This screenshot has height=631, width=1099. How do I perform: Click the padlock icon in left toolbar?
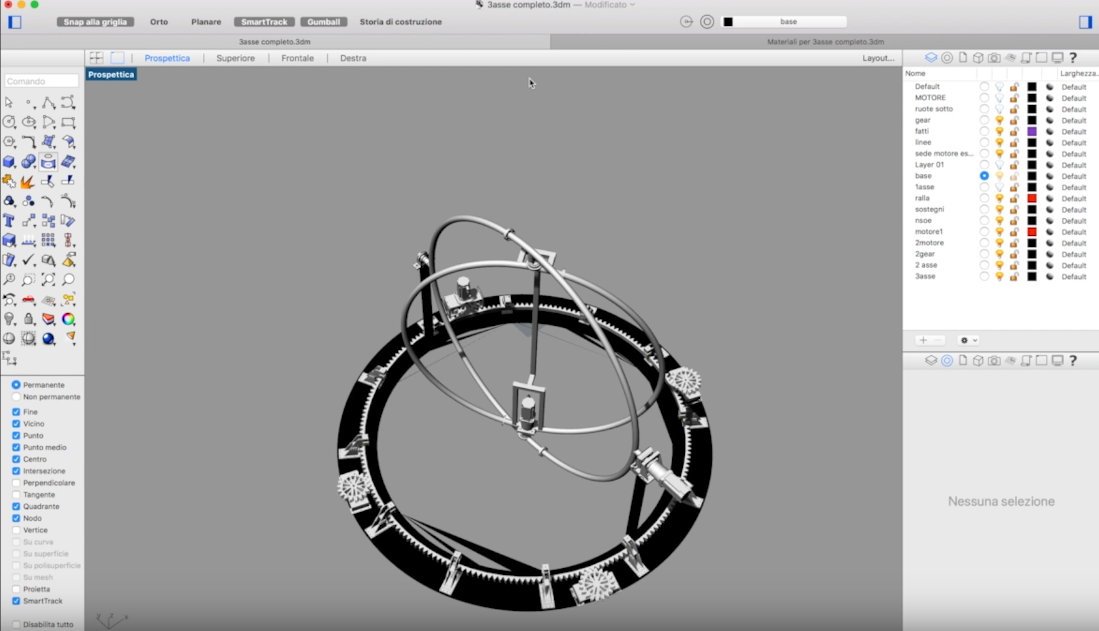pos(29,319)
